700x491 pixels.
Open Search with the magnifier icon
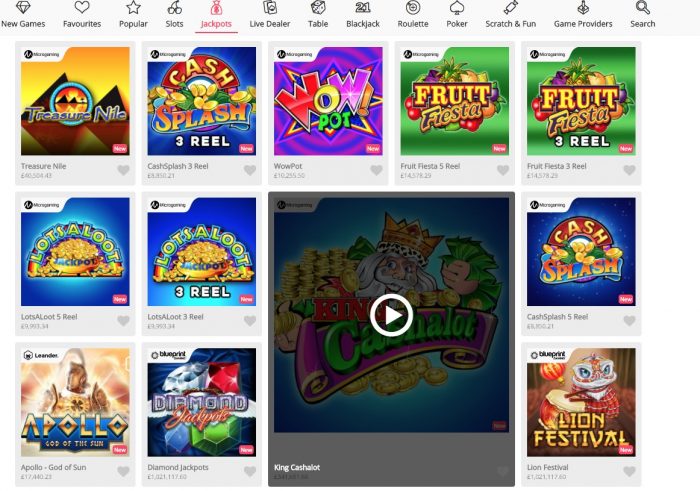point(642,15)
